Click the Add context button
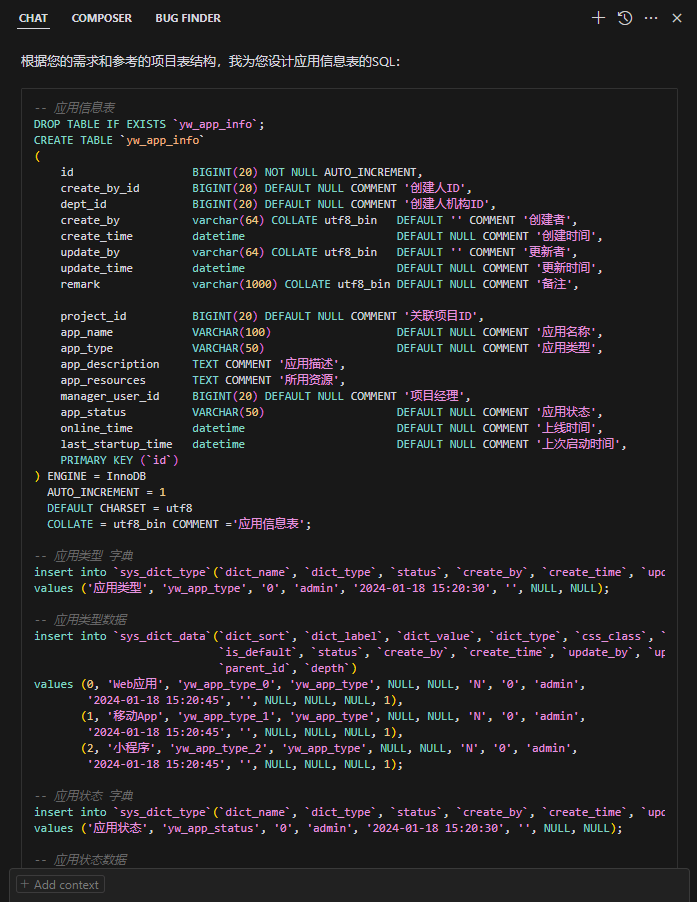This screenshot has width=697, height=902. 59,884
